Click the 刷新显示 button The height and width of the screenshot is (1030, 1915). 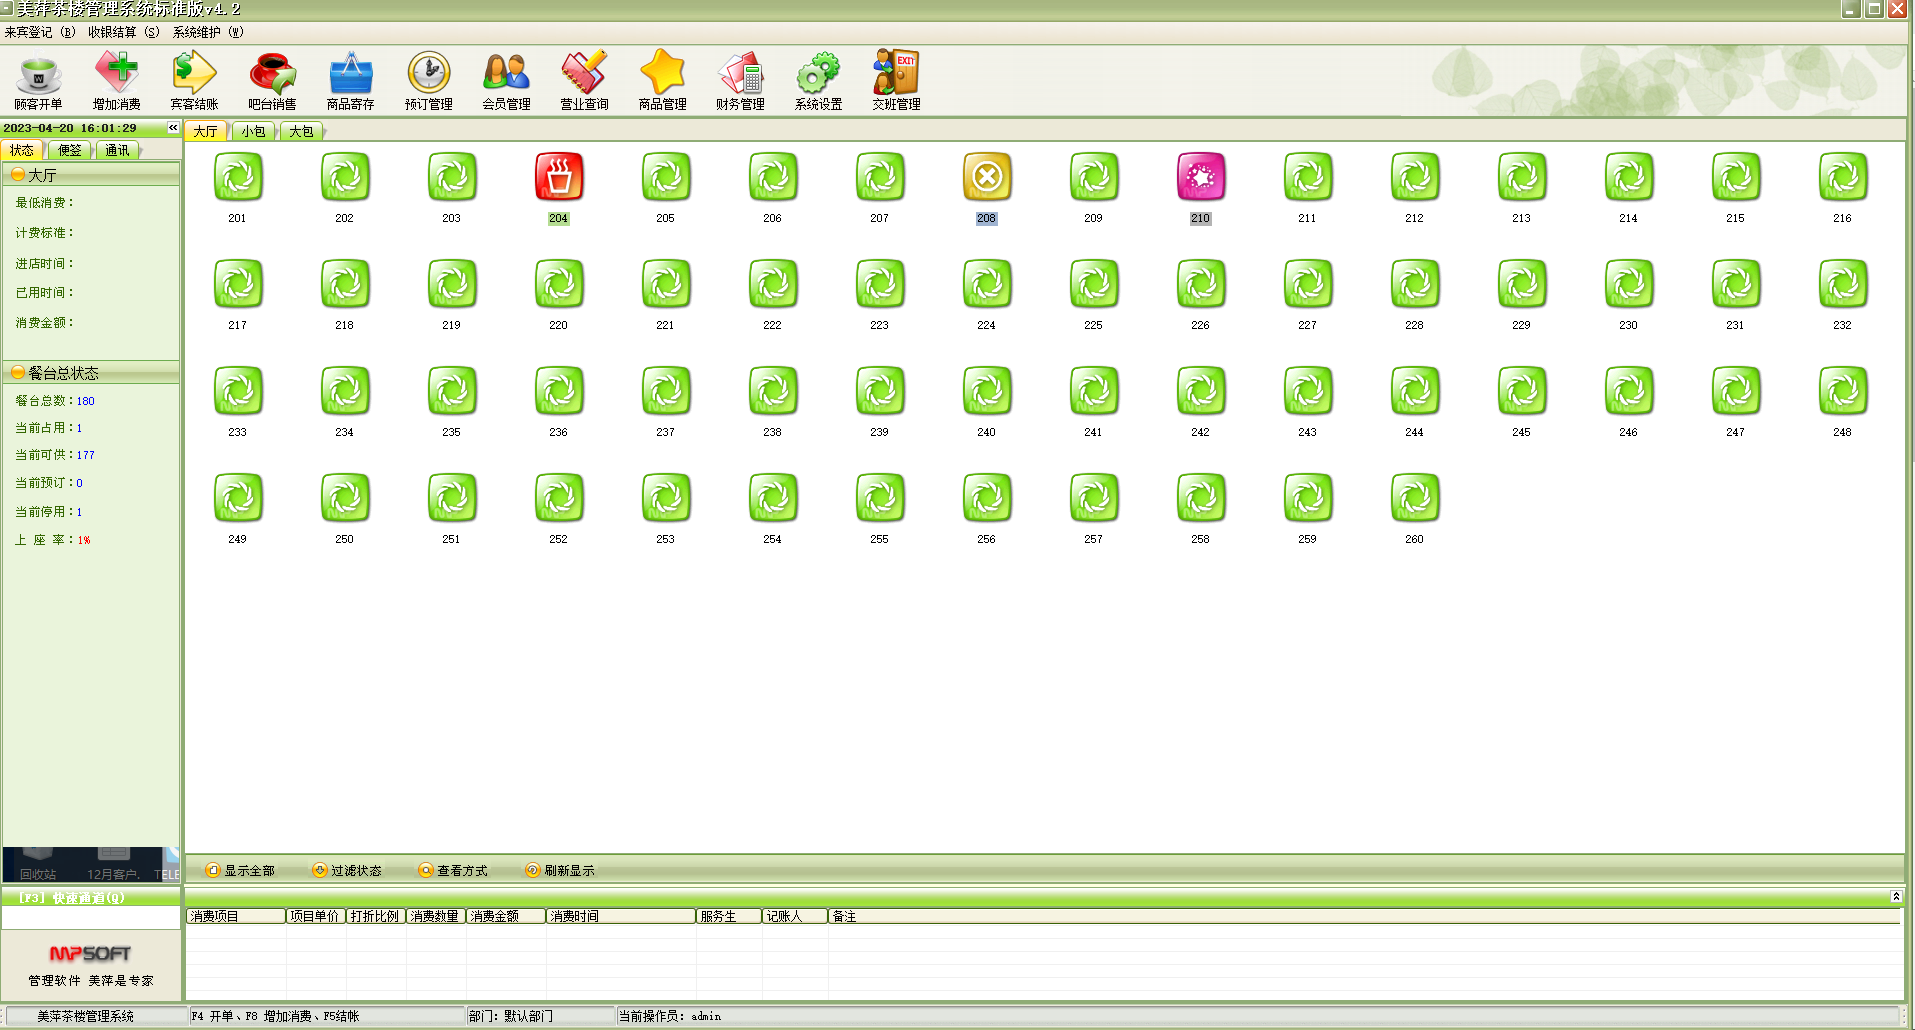point(560,870)
